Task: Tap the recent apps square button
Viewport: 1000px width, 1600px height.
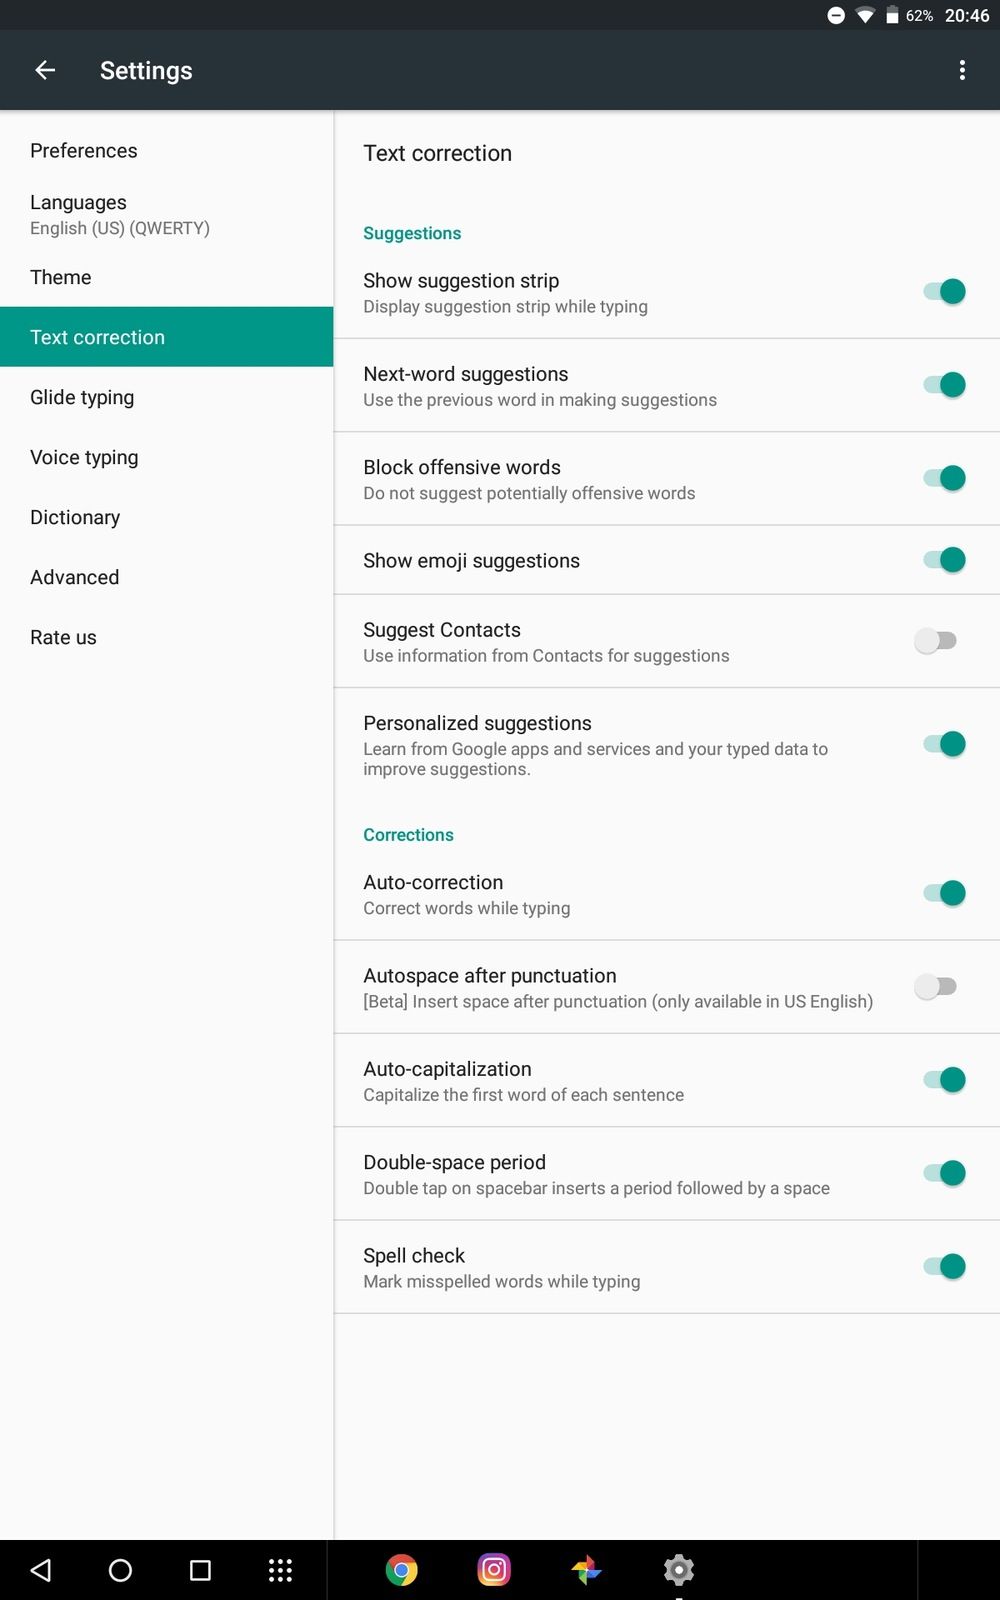Action: [200, 1570]
